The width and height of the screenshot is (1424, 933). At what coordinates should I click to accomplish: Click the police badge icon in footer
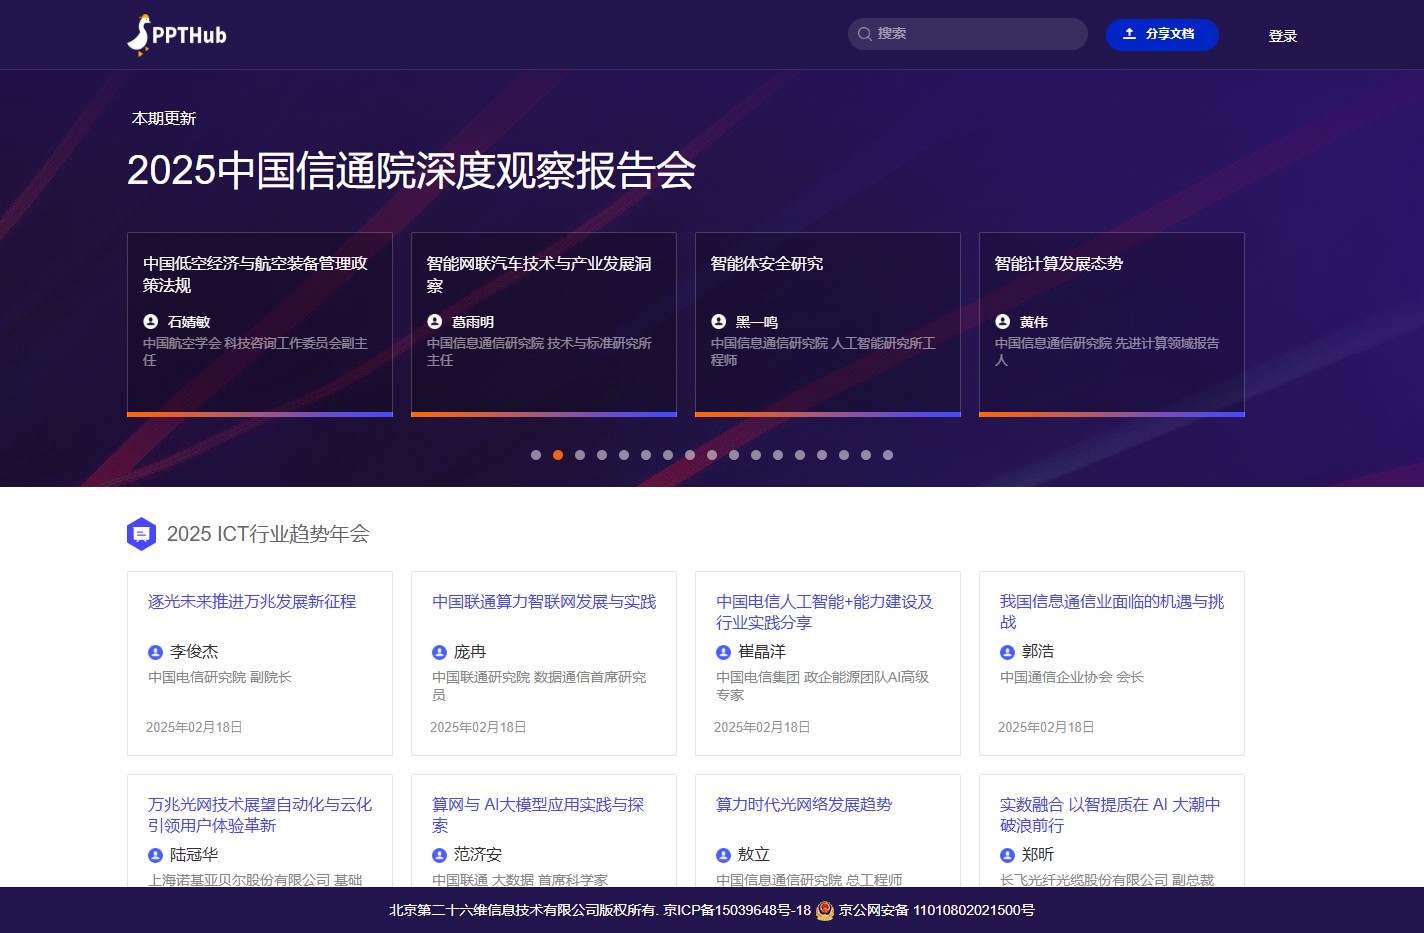pos(825,910)
